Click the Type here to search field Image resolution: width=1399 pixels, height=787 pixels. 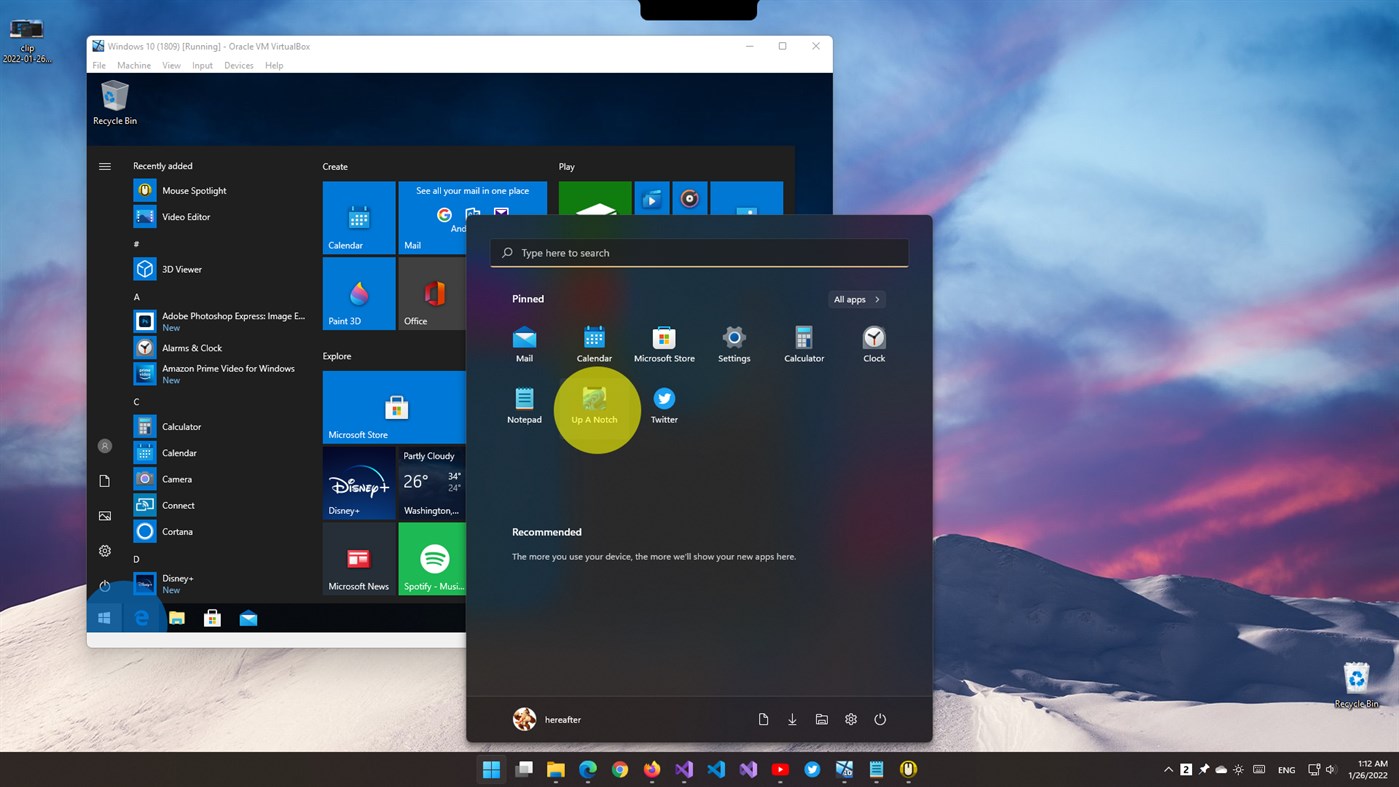coord(698,252)
